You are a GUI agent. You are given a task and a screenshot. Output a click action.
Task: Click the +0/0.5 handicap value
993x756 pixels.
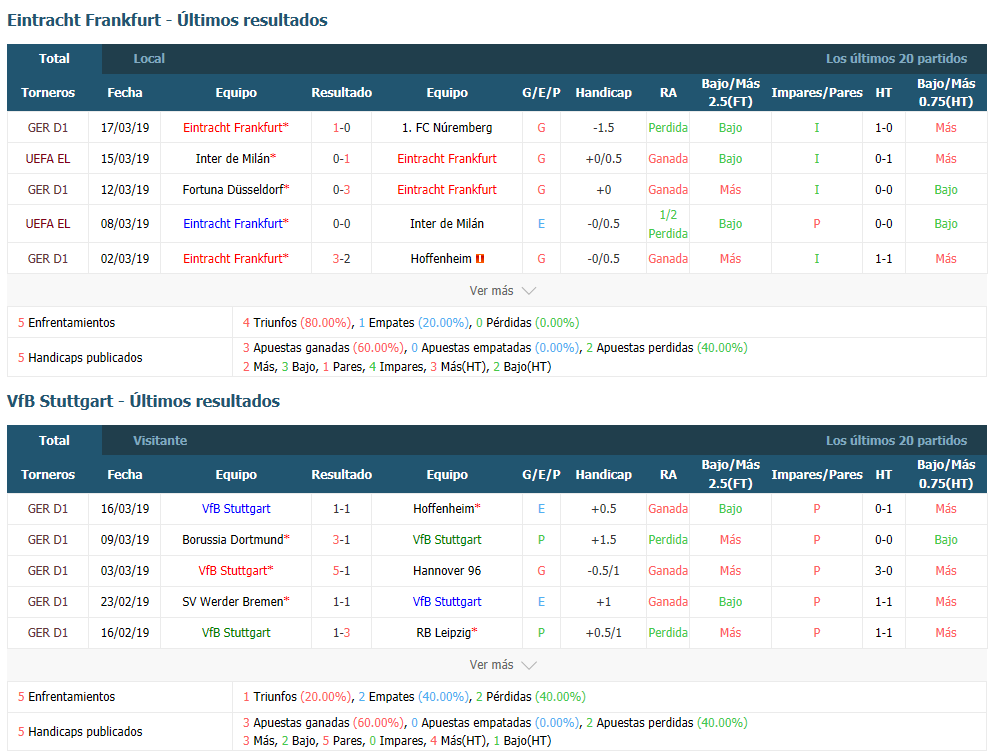point(604,159)
